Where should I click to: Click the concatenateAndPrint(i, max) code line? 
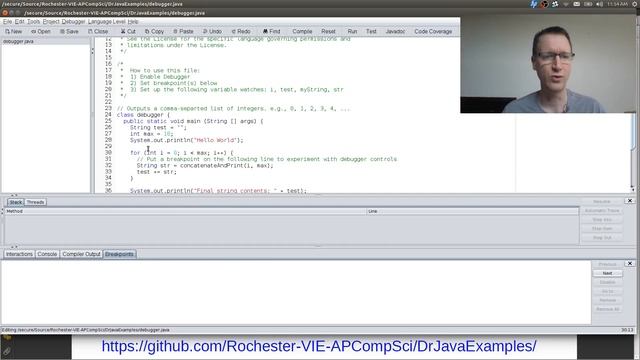[205, 165]
